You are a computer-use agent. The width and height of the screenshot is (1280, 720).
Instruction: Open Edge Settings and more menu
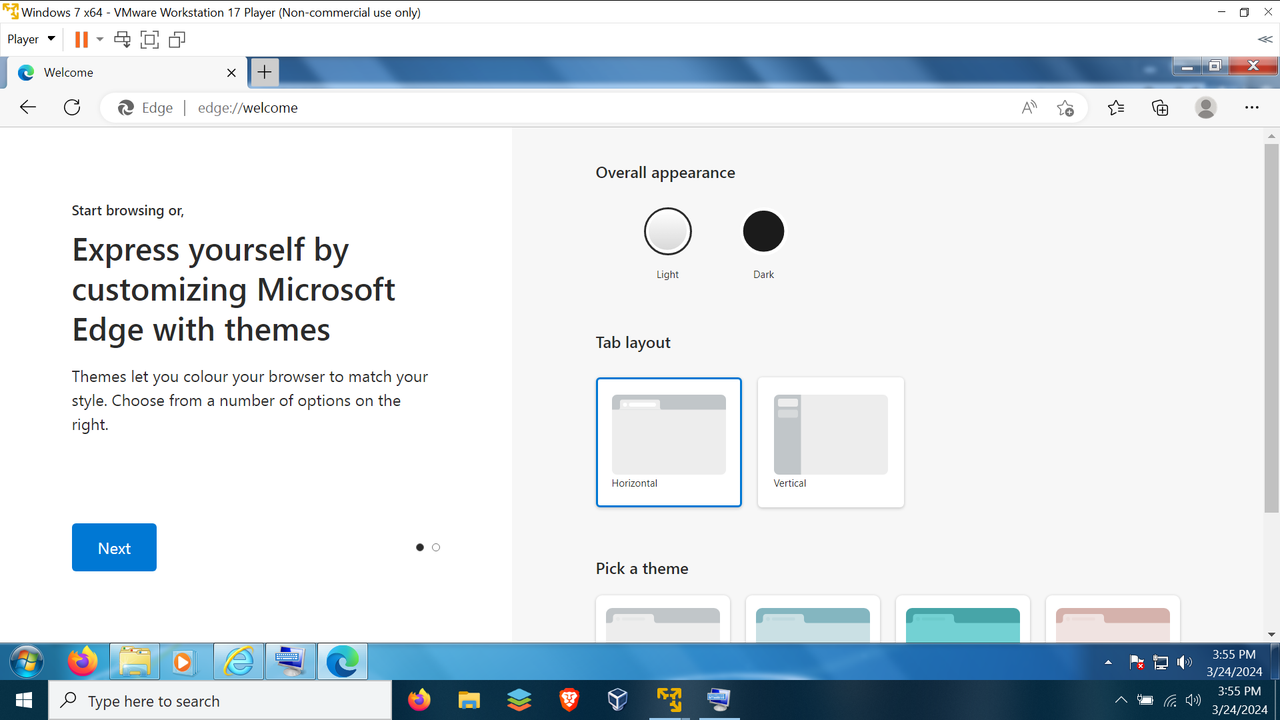click(x=1252, y=108)
